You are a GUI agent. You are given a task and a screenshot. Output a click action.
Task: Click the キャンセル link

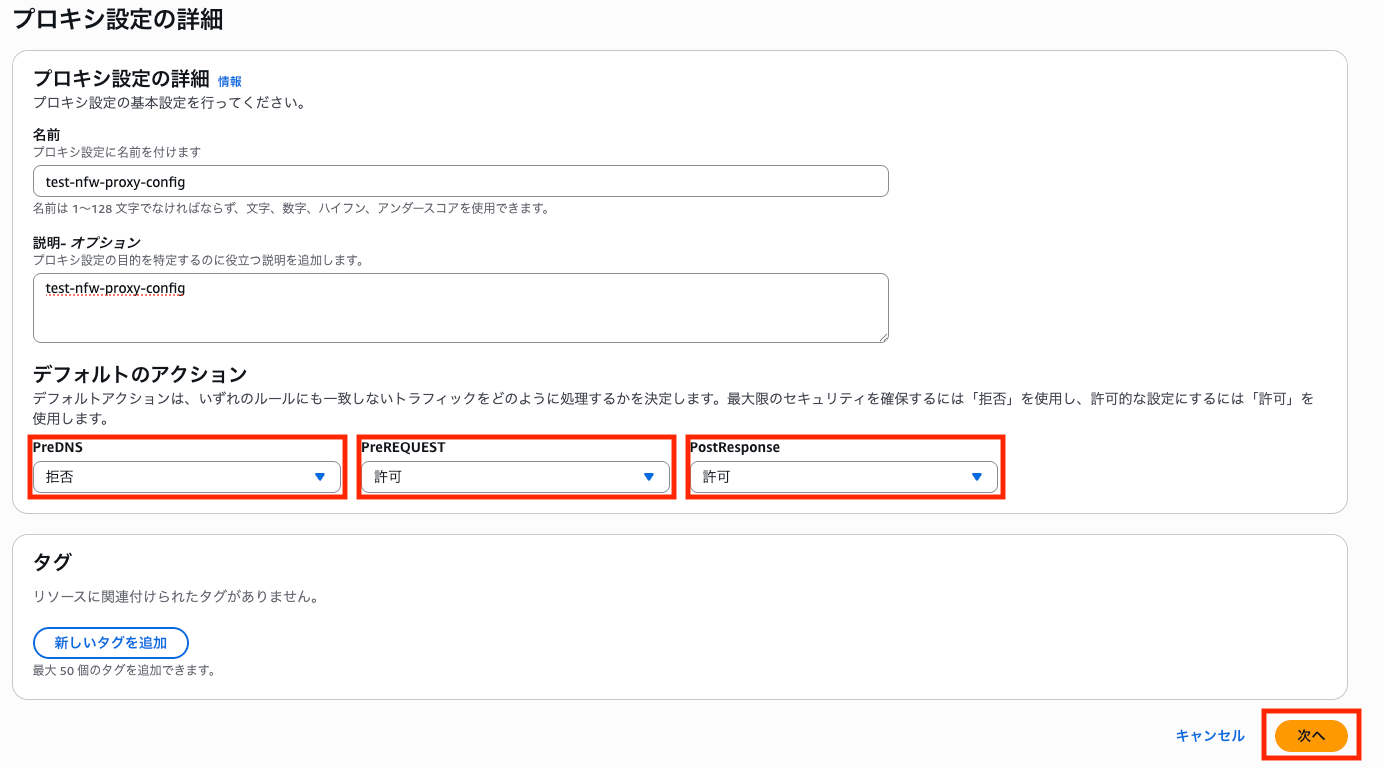pos(1210,736)
